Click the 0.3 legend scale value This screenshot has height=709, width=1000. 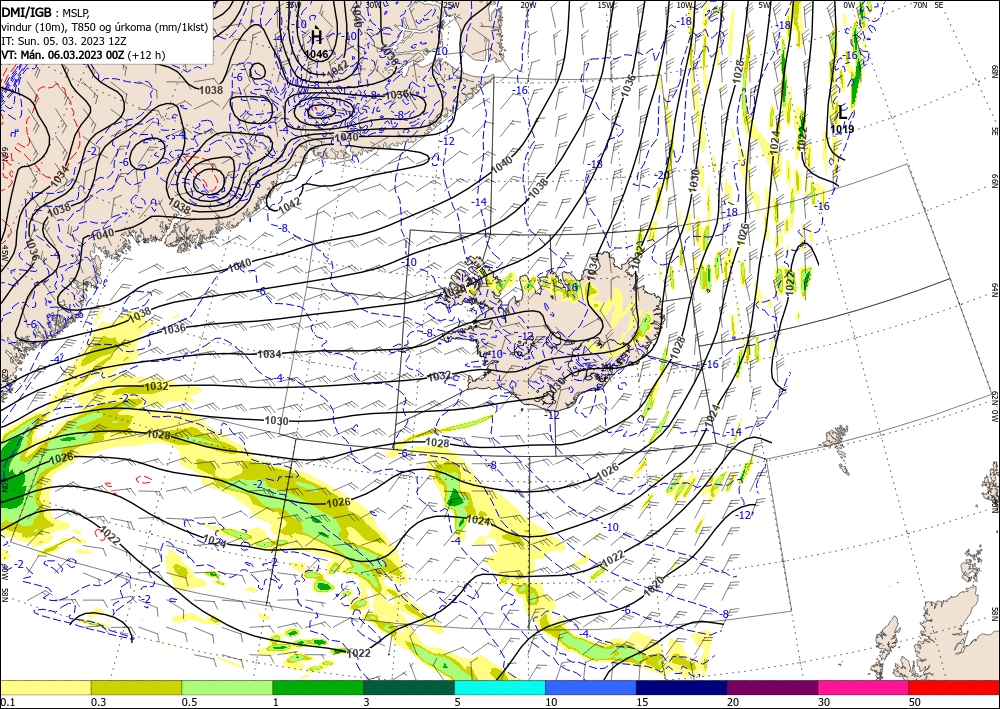(98, 702)
